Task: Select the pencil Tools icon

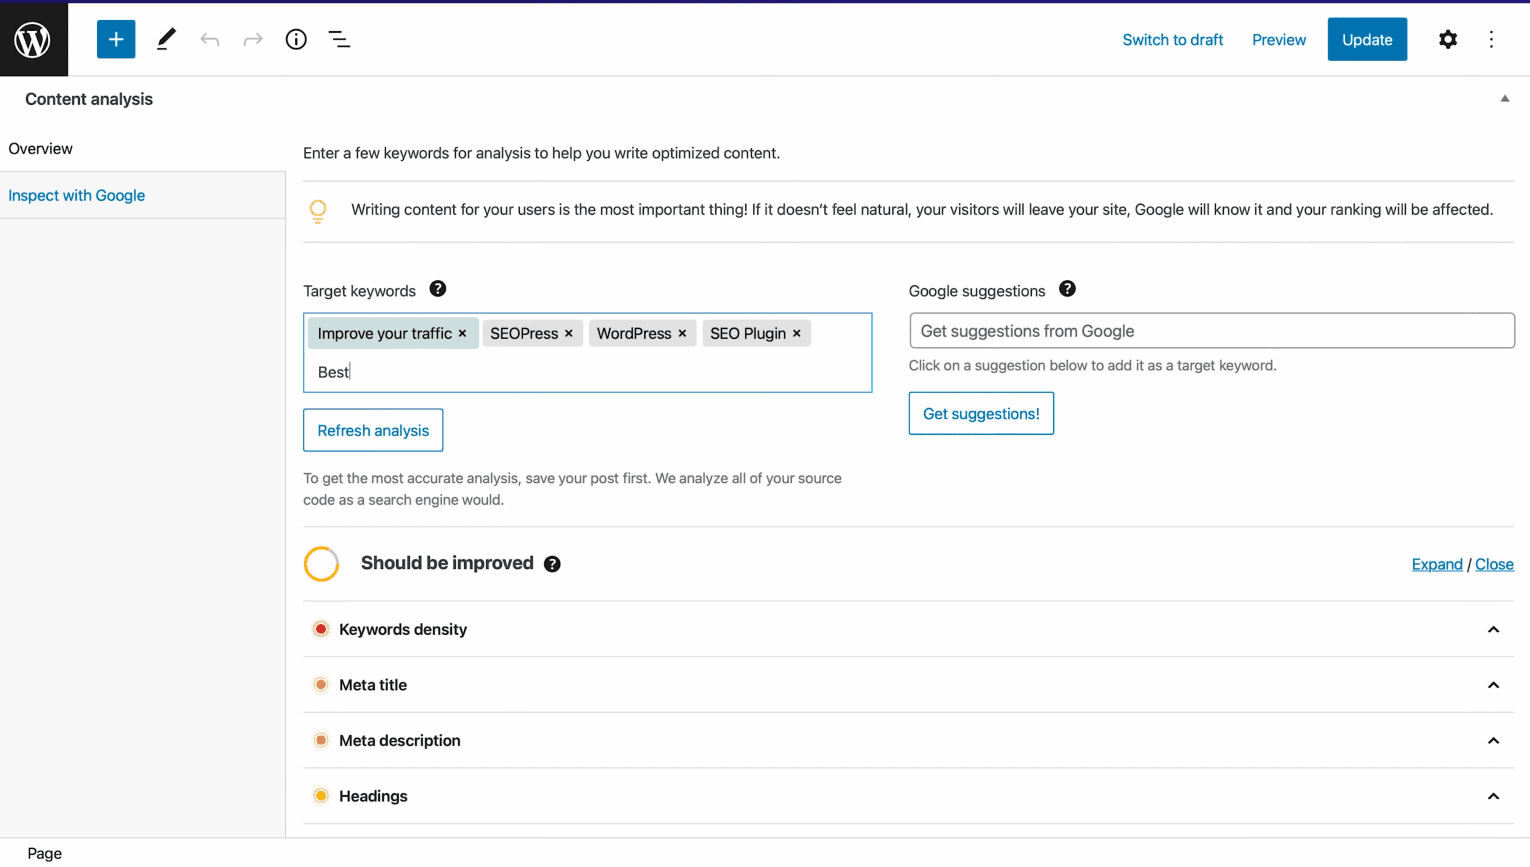Action: [x=166, y=40]
